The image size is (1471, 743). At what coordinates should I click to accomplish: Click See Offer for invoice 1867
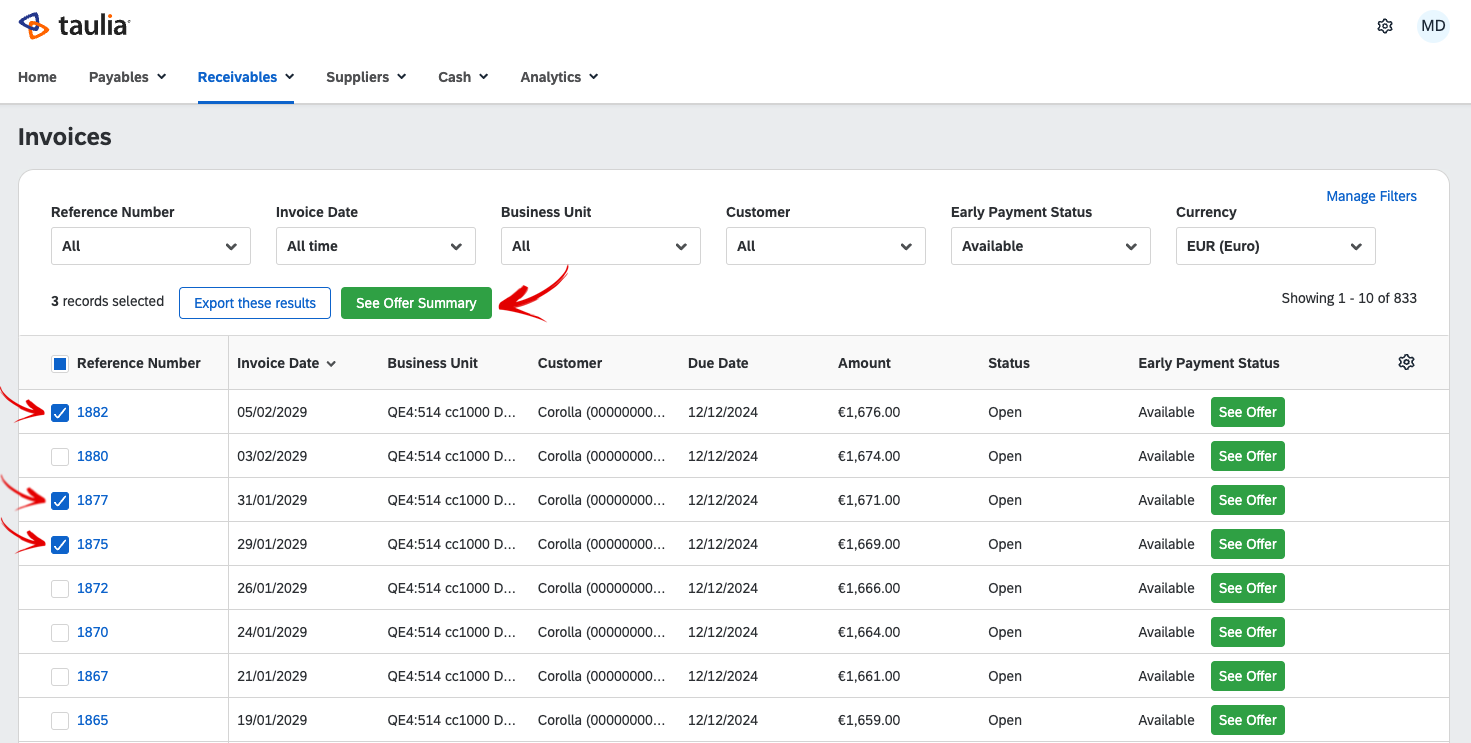[1247, 676]
